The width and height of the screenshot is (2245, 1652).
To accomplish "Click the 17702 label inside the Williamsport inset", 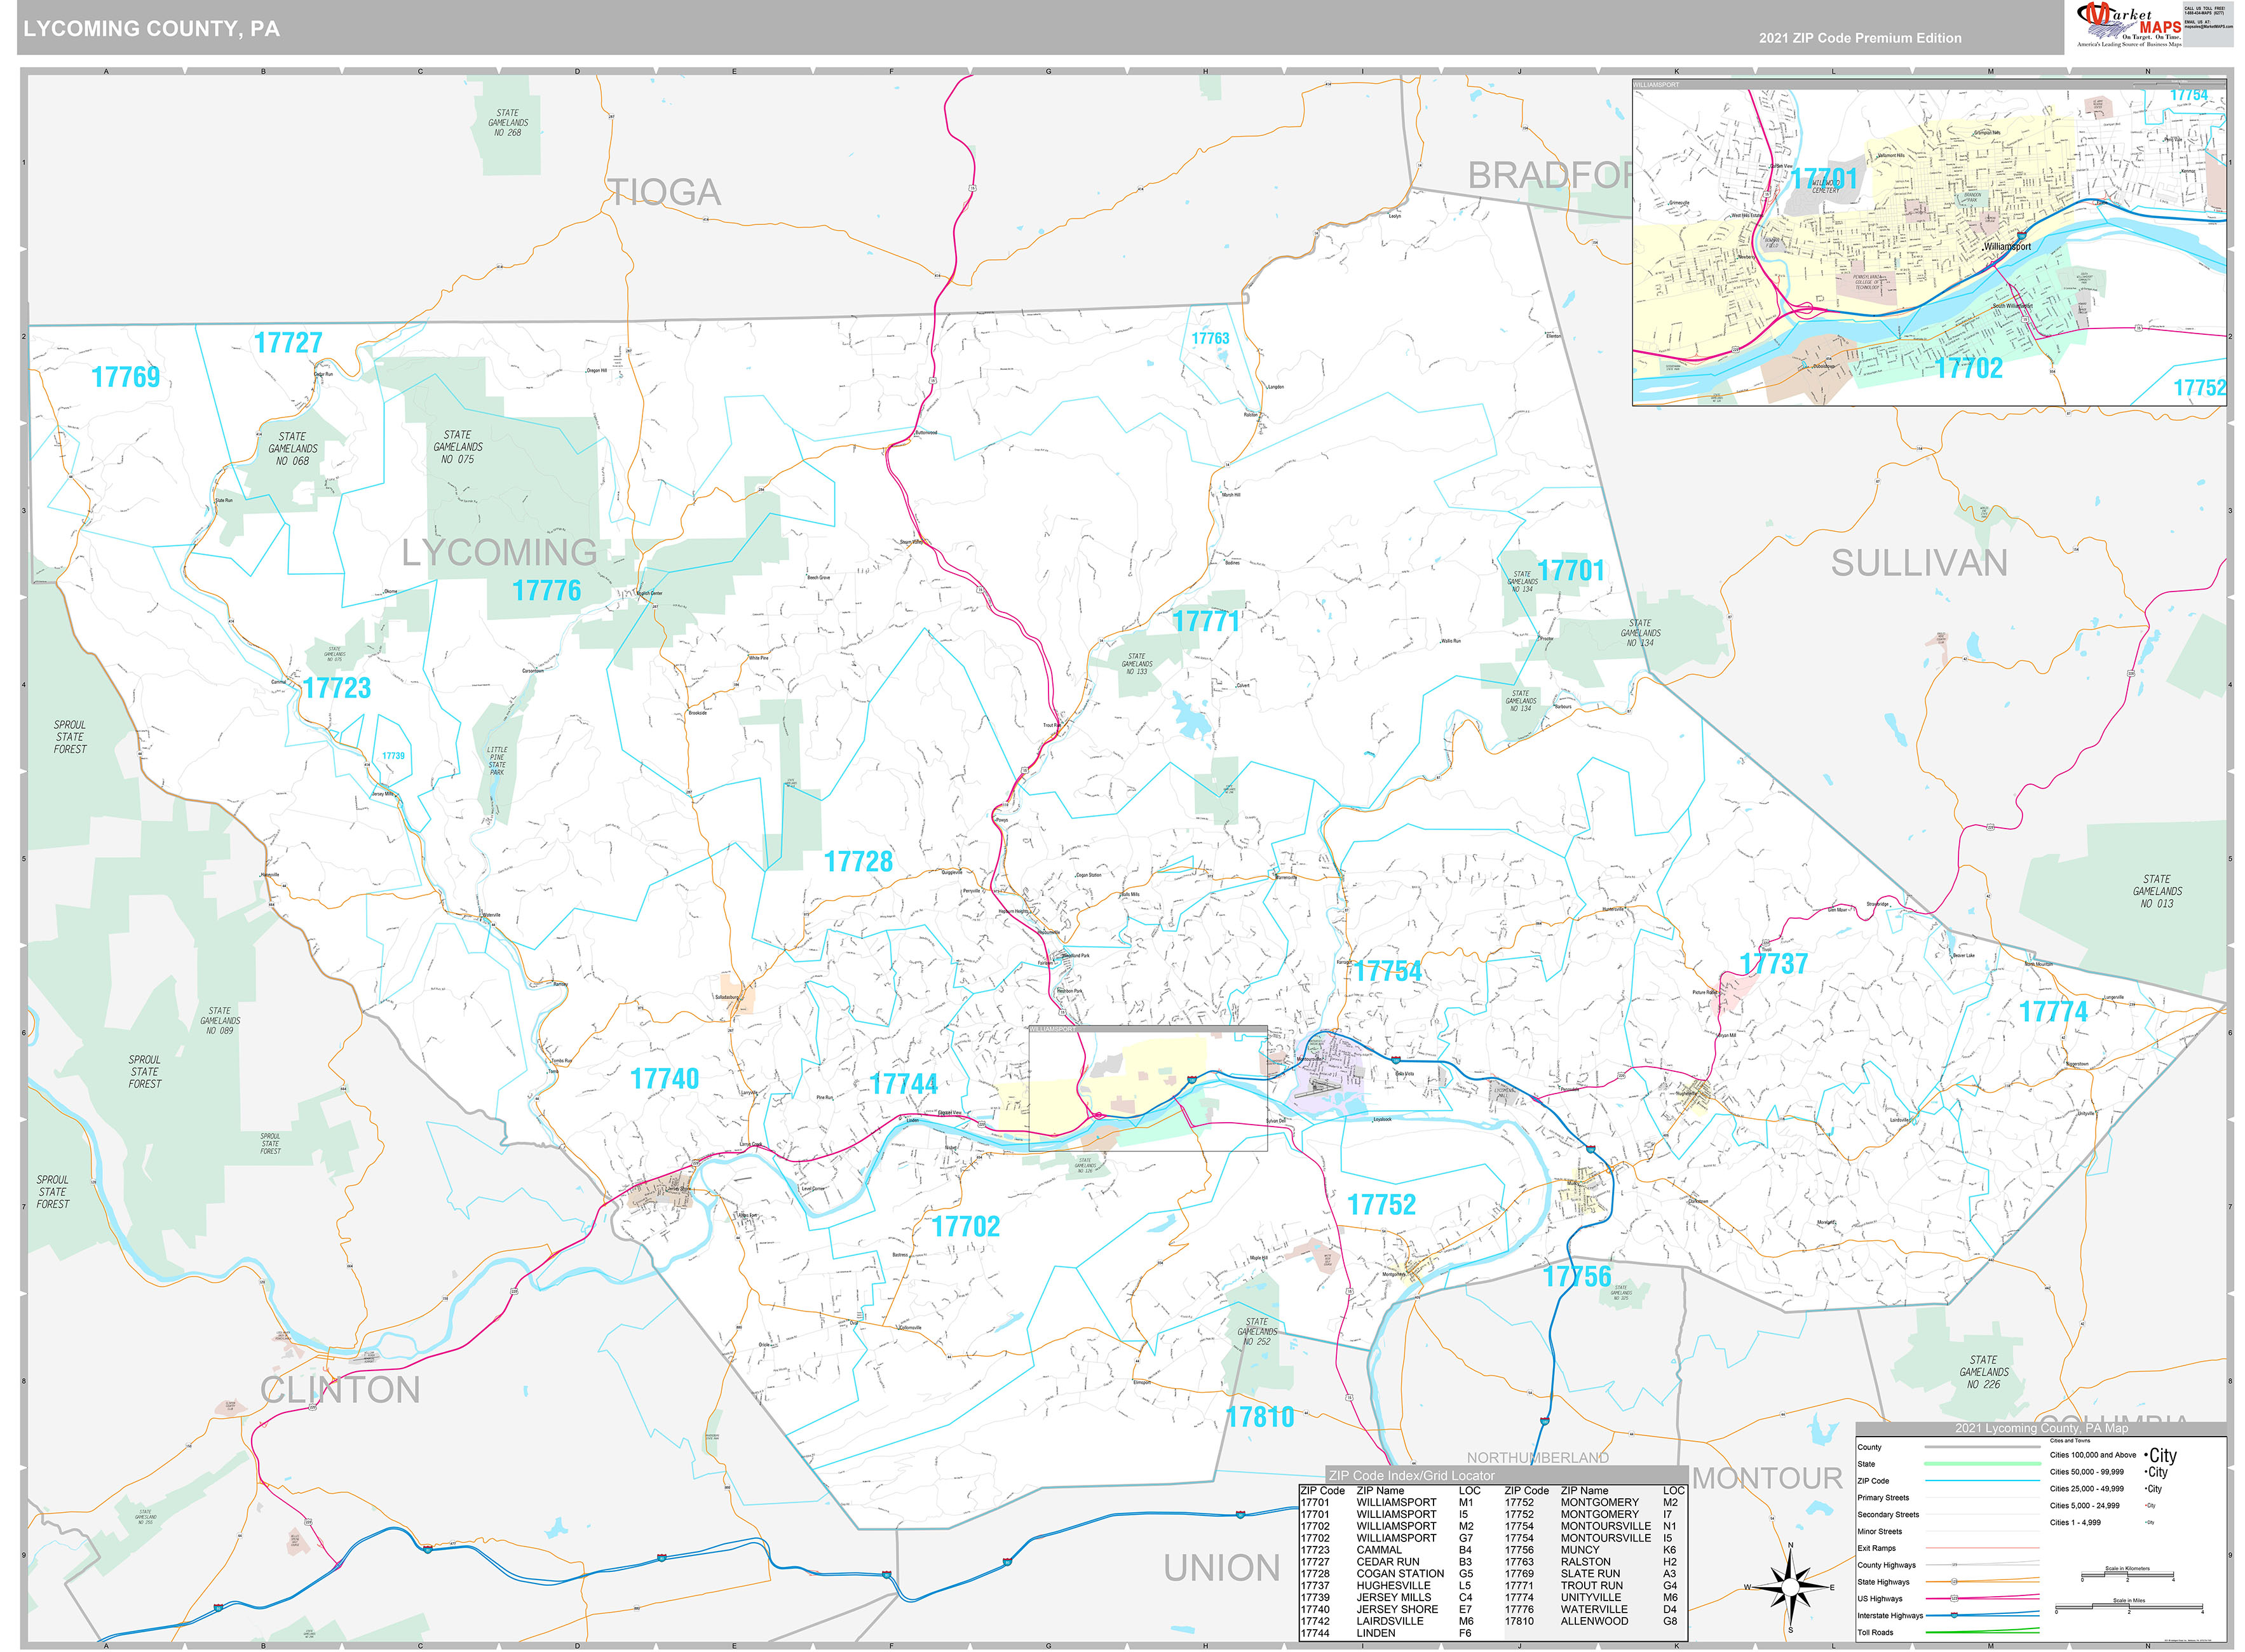I will (x=1969, y=369).
